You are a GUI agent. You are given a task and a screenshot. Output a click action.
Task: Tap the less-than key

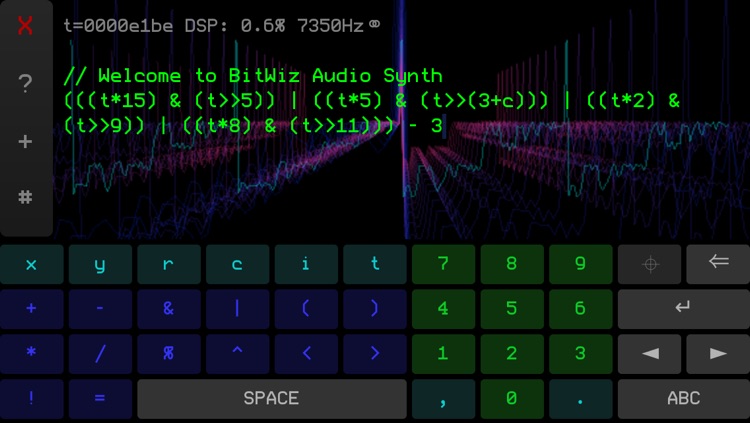click(306, 354)
